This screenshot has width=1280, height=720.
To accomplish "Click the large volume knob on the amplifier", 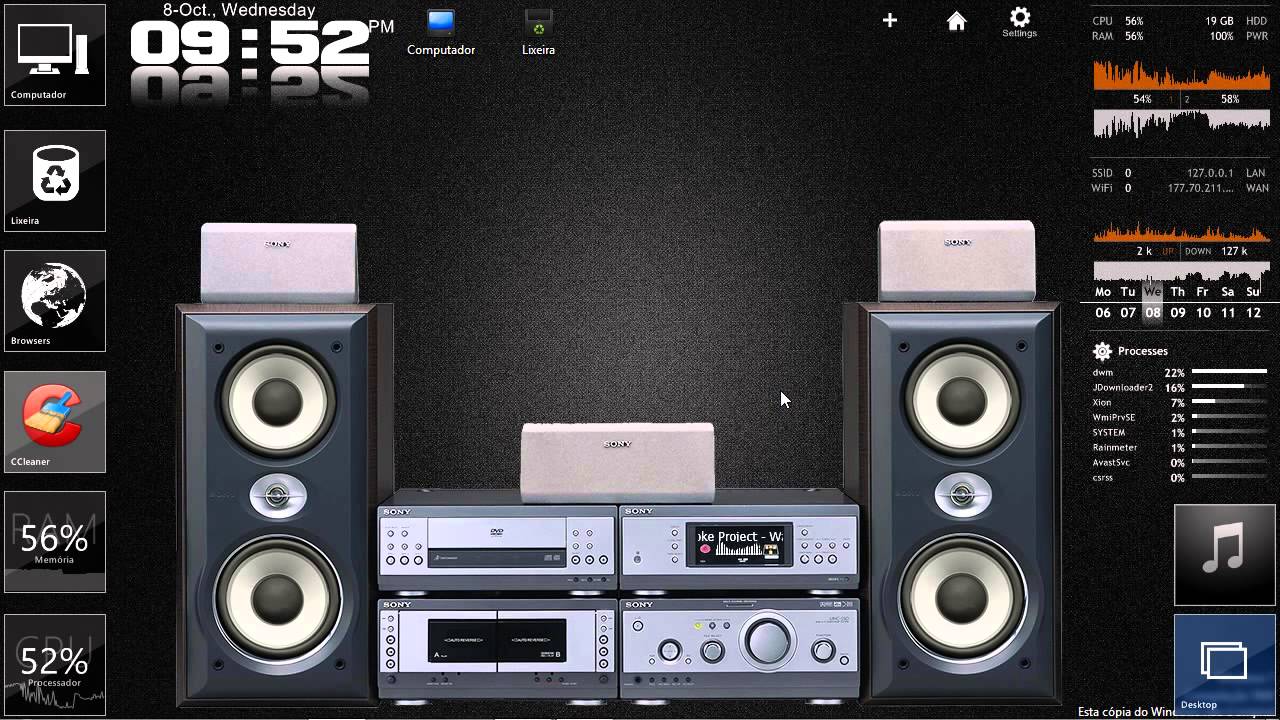I will click(x=768, y=640).
